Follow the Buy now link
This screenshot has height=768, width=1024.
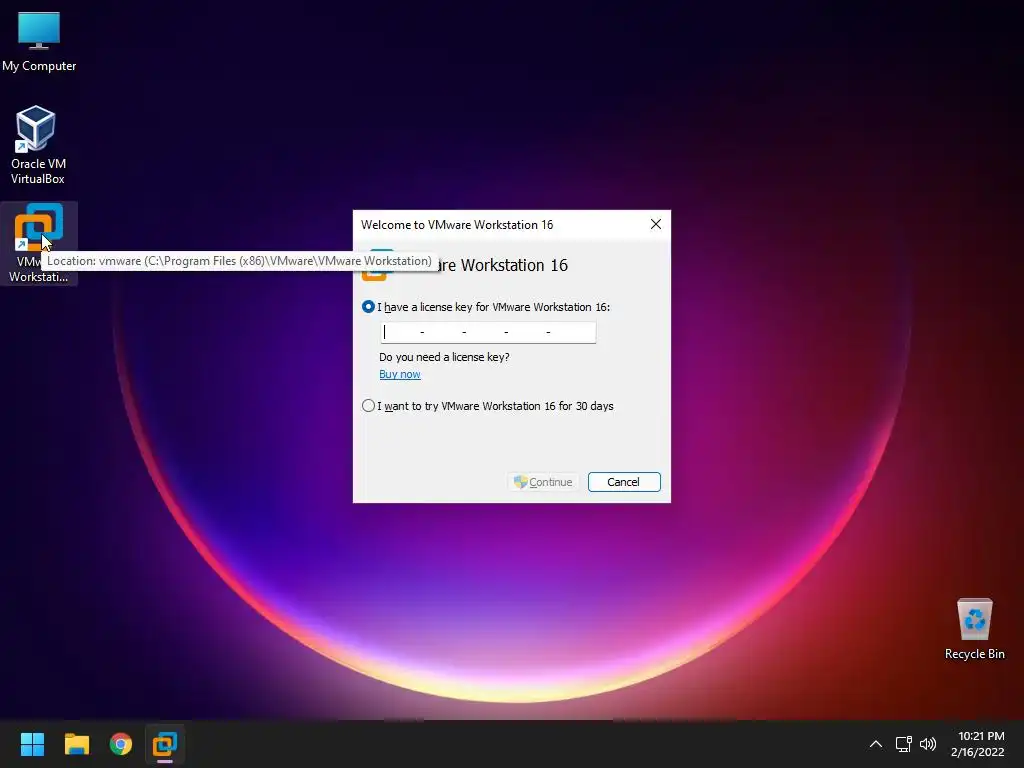tap(400, 374)
